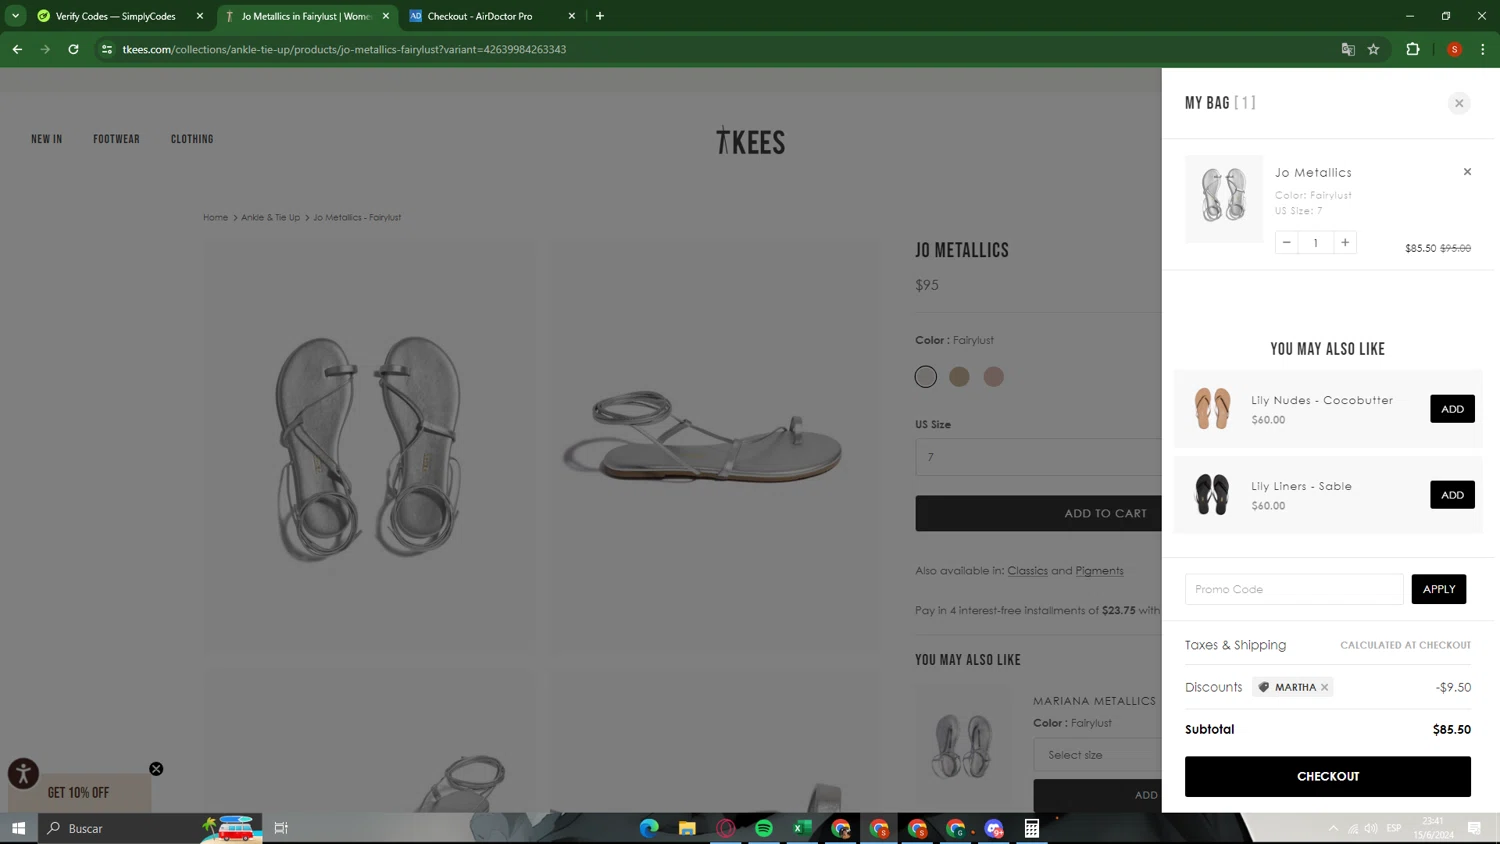Open the browser extensions menu
Viewport: 1500px width, 844px height.
(x=1413, y=49)
